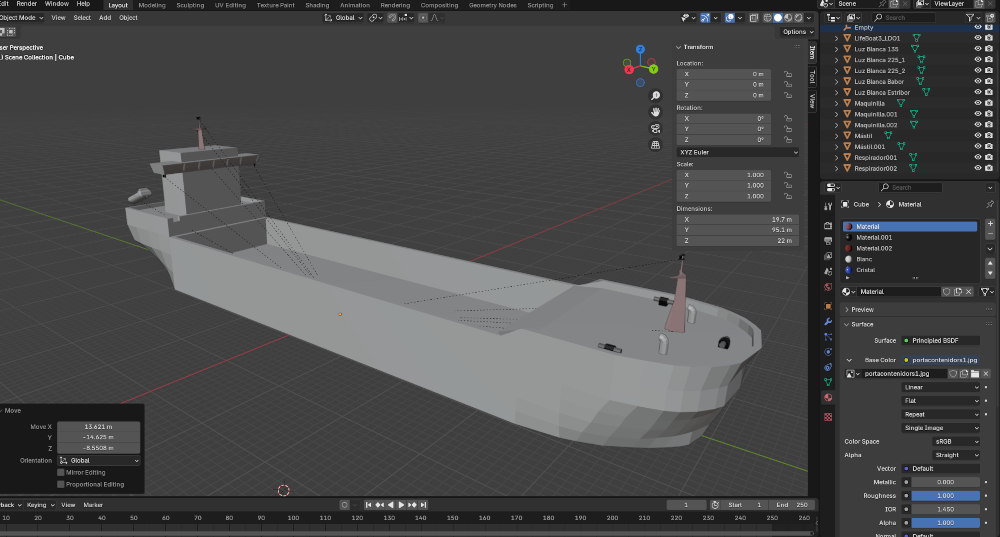Select wireframe viewport shading mode
The image size is (1000, 537).
click(767, 18)
